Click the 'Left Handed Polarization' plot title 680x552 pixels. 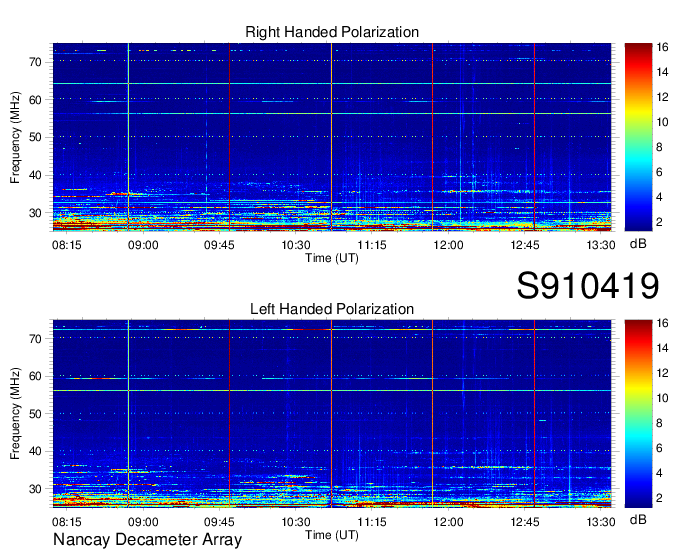332,309
